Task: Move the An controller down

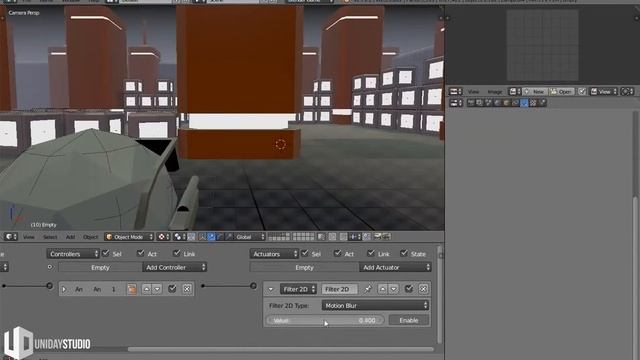Action: (157, 289)
